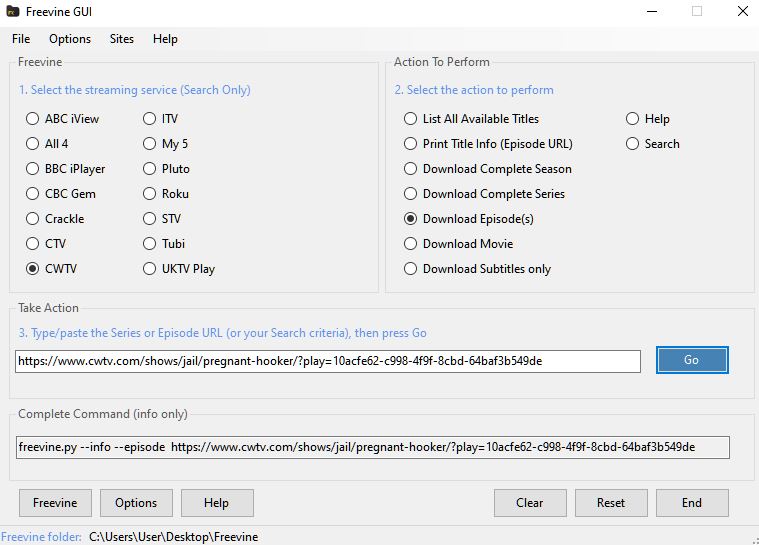Click the bottom Options button

click(136, 503)
